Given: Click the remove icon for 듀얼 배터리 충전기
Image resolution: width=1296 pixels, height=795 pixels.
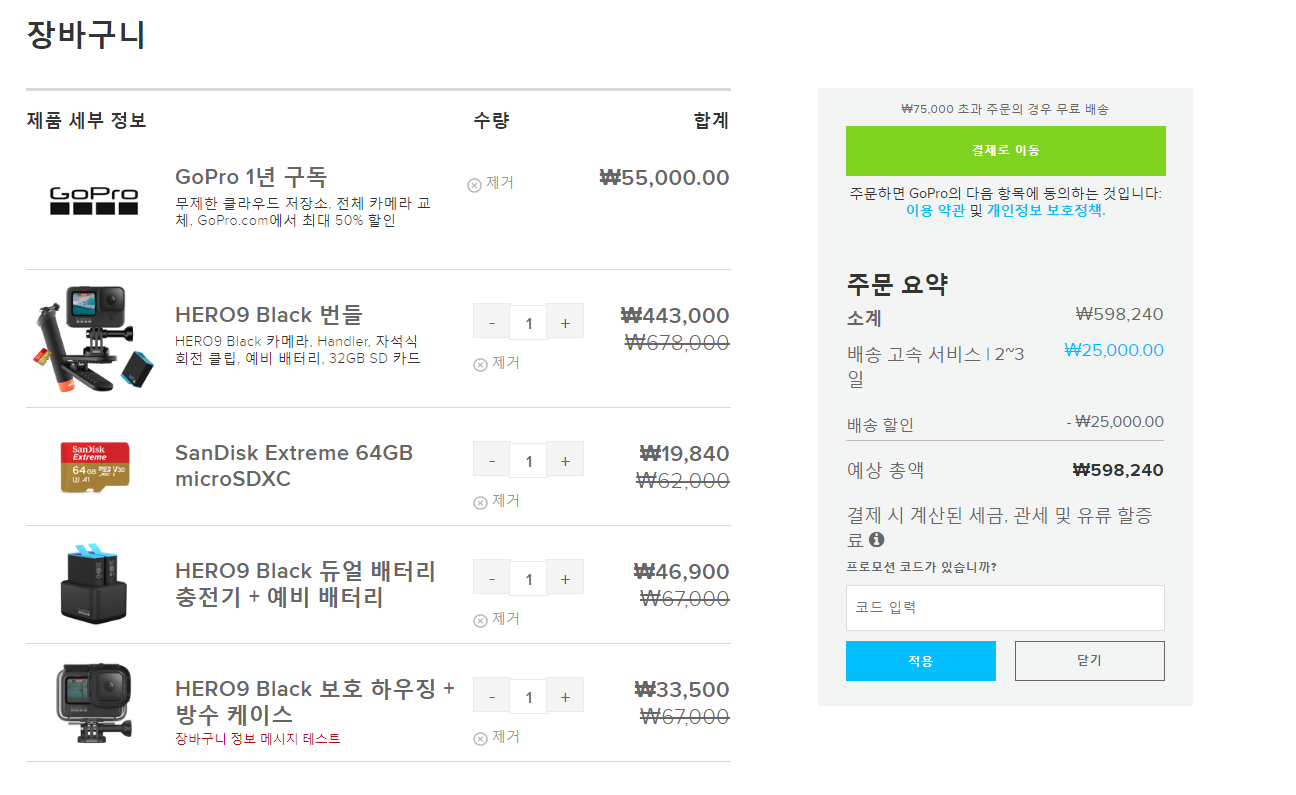Looking at the screenshot, I should point(480,620).
